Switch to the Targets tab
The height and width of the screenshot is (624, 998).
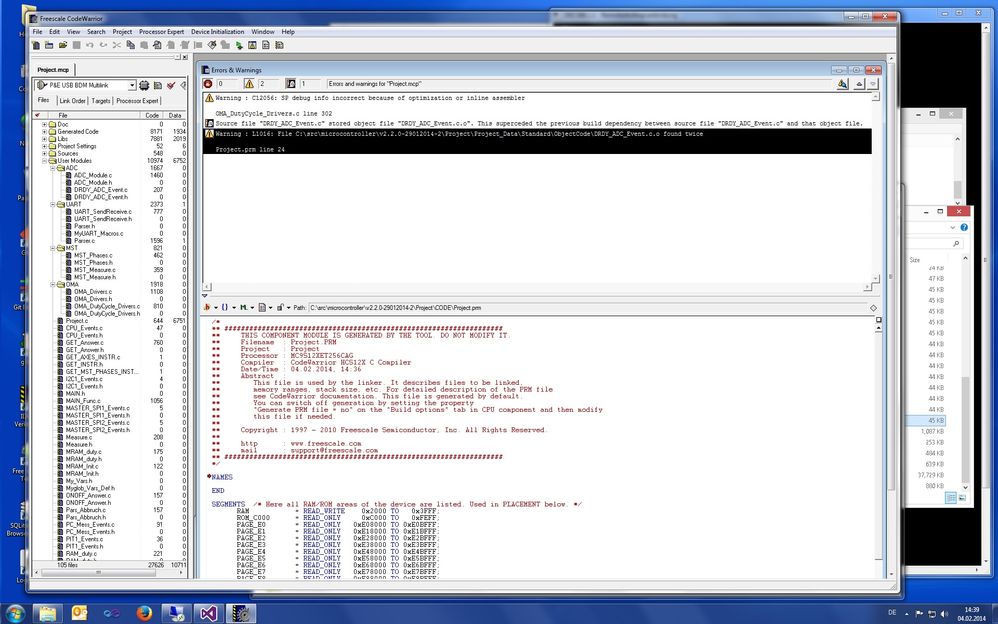101,101
